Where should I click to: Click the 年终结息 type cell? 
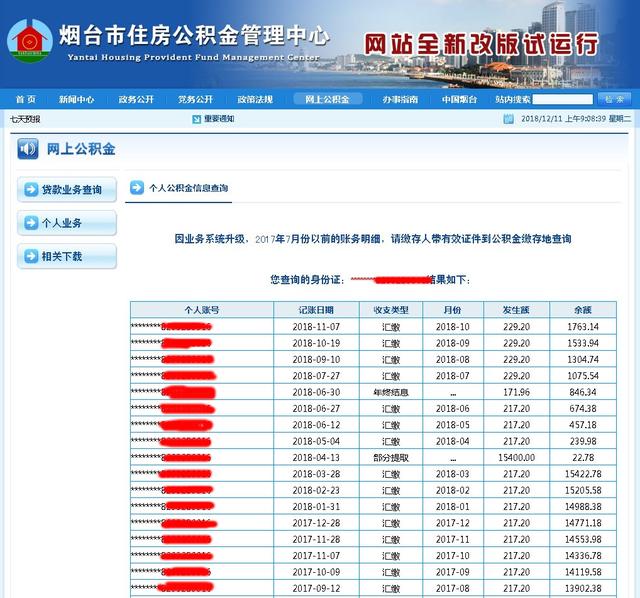[x=391, y=392]
